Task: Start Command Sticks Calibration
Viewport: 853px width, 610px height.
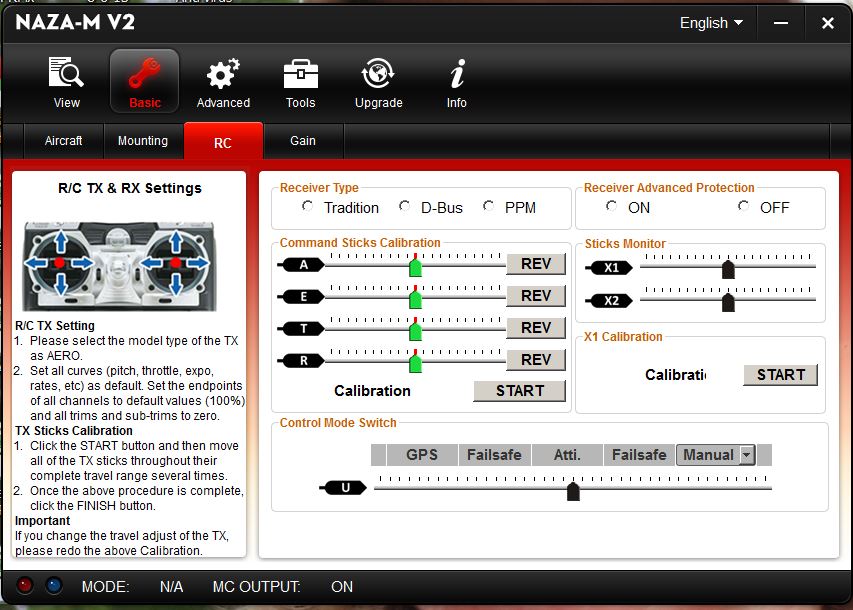Action: [520, 391]
